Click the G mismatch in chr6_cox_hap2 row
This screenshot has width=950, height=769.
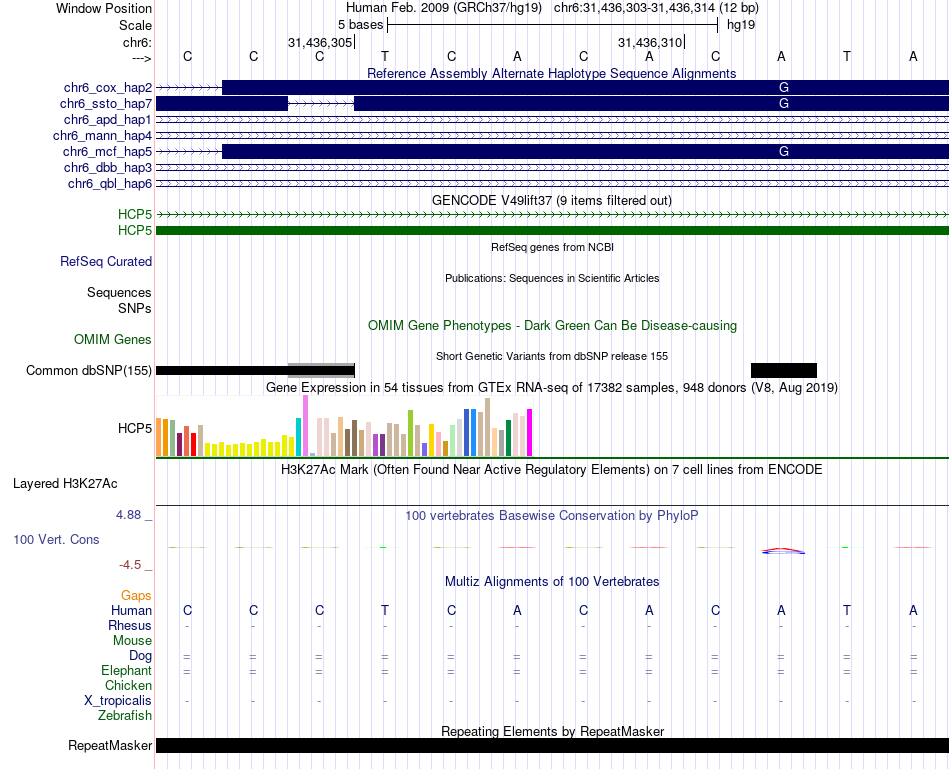pos(783,88)
